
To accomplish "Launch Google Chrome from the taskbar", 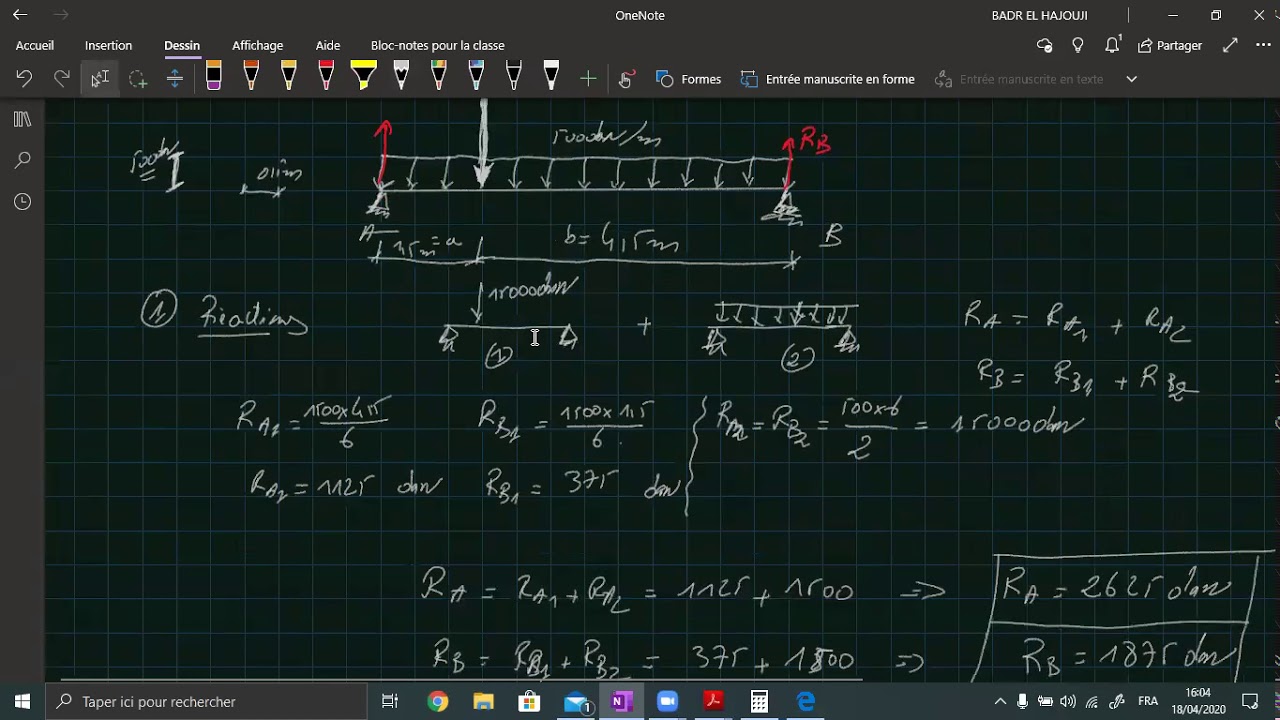I will coord(438,702).
